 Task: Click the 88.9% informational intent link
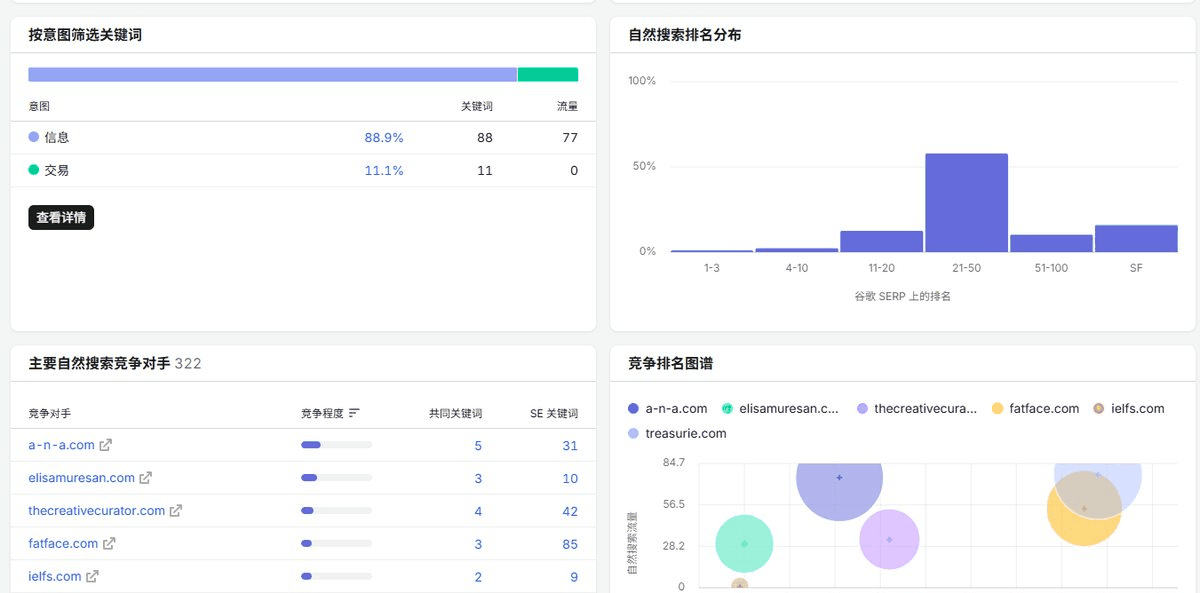click(x=384, y=138)
